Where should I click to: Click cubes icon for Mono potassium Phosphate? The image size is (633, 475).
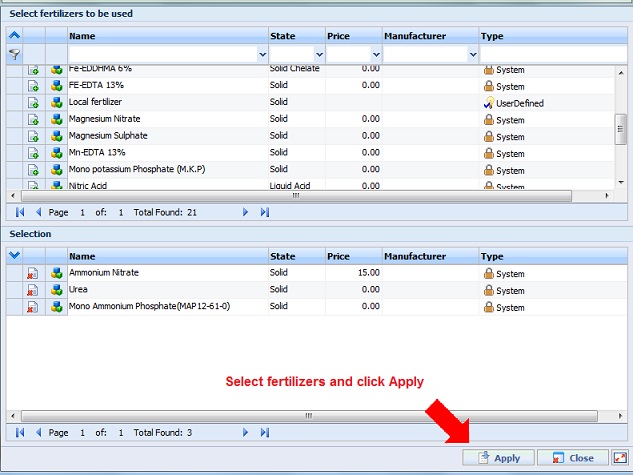57,170
